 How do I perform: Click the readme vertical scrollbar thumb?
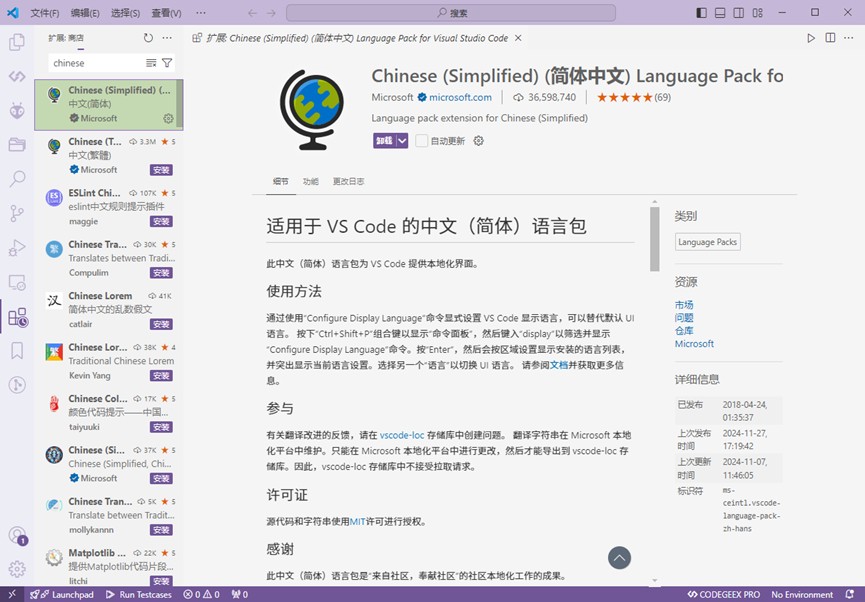[x=655, y=239]
